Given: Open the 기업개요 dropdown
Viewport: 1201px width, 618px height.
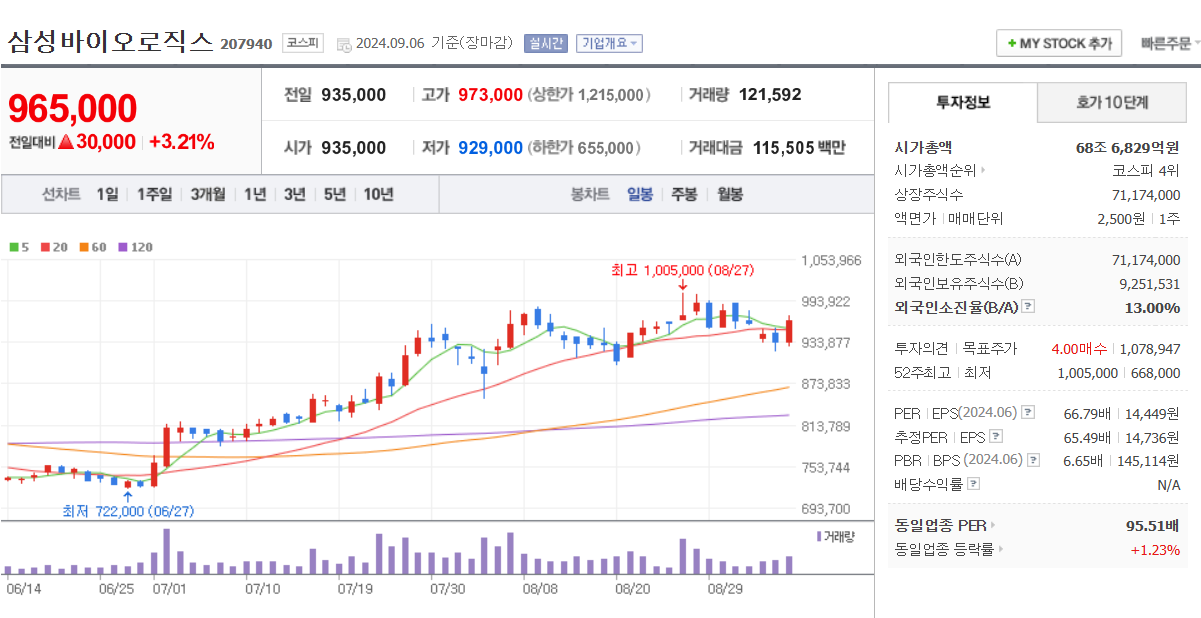Looking at the screenshot, I should 609,43.
